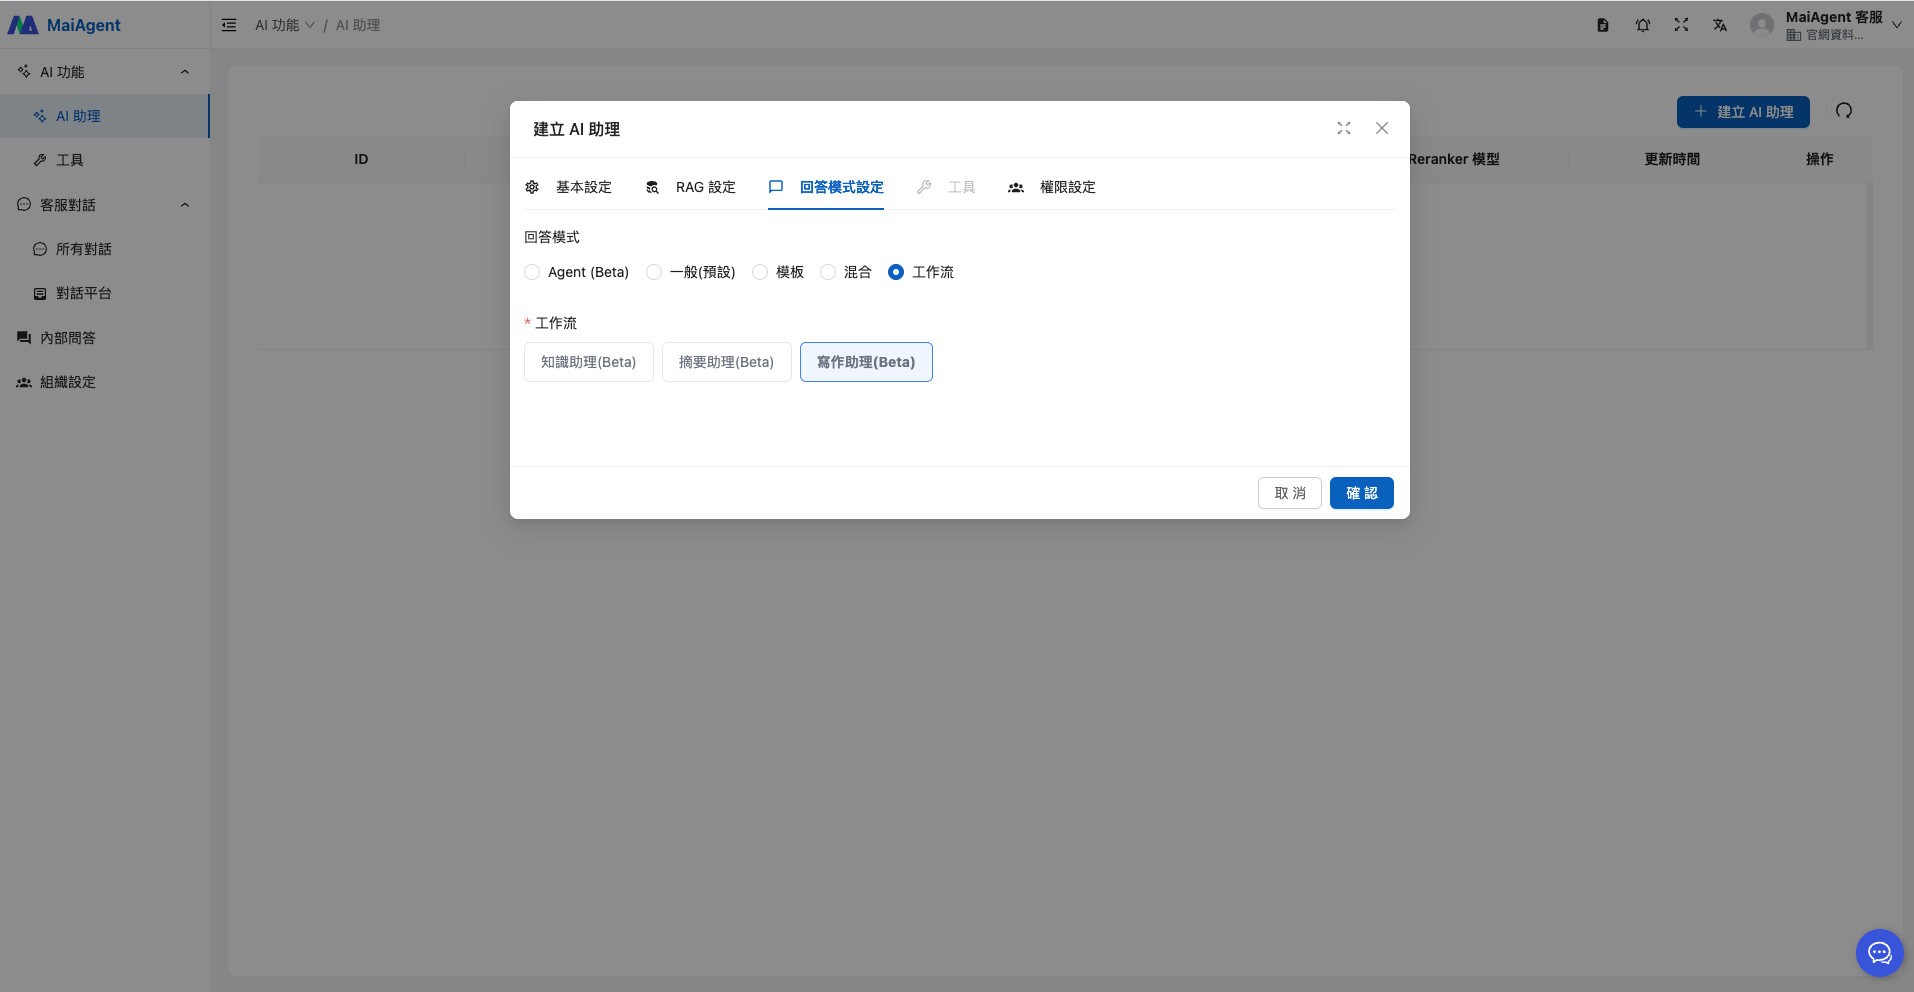Open the document icon in header
Viewport: 1914px width, 992px height.
click(x=1603, y=25)
